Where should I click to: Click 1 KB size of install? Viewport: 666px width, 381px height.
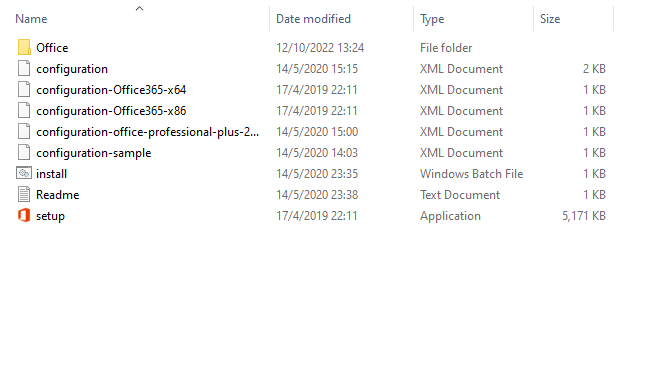(x=594, y=174)
